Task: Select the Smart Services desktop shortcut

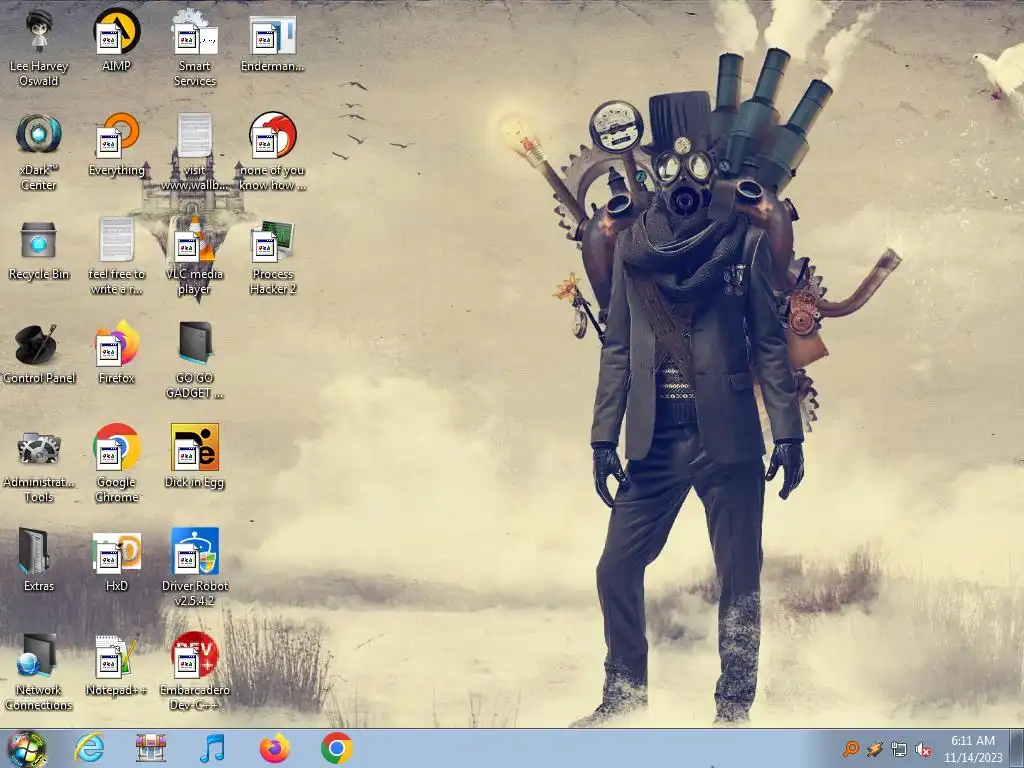Action: pyautogui.click(x=195, y=47)
